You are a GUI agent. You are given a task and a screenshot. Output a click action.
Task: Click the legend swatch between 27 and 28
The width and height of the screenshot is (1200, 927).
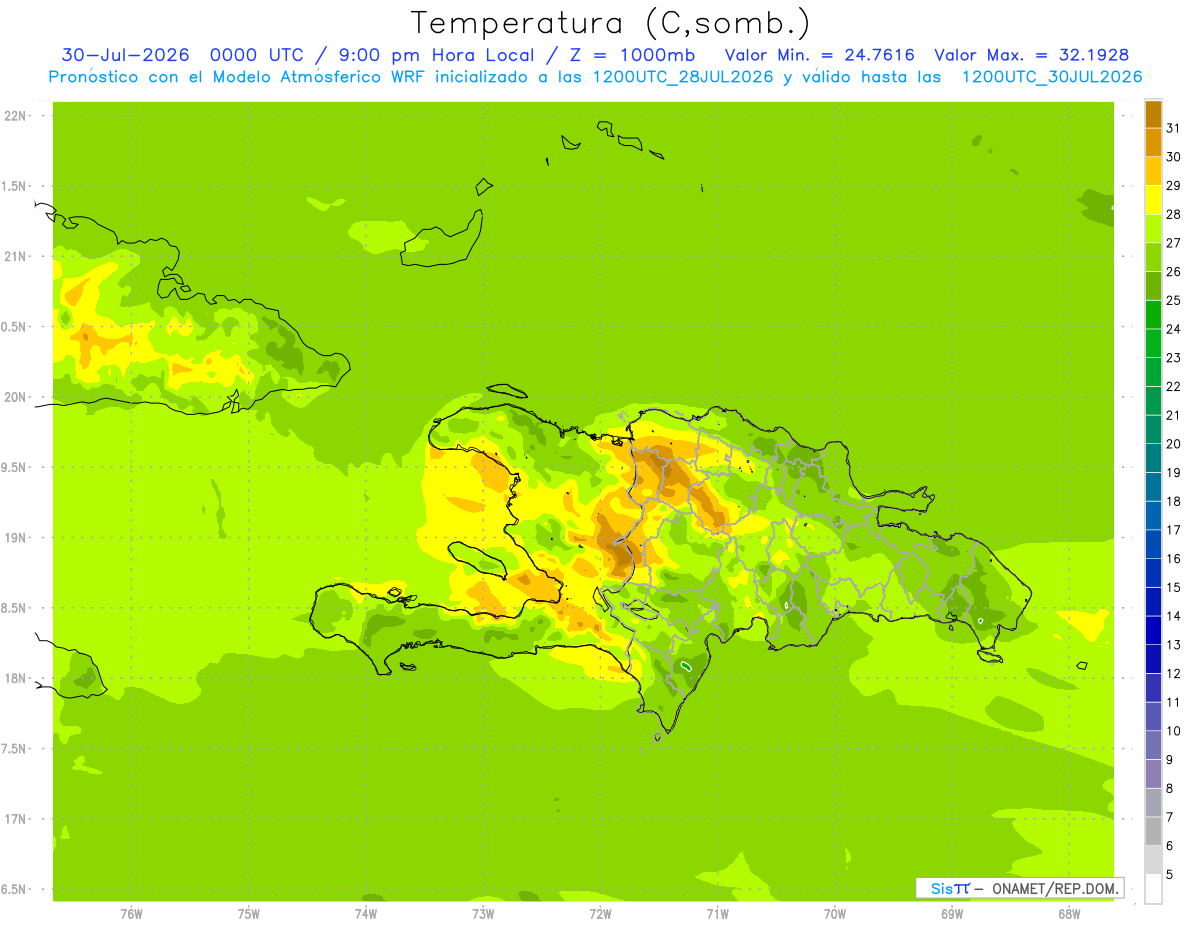click(1153, 229)
